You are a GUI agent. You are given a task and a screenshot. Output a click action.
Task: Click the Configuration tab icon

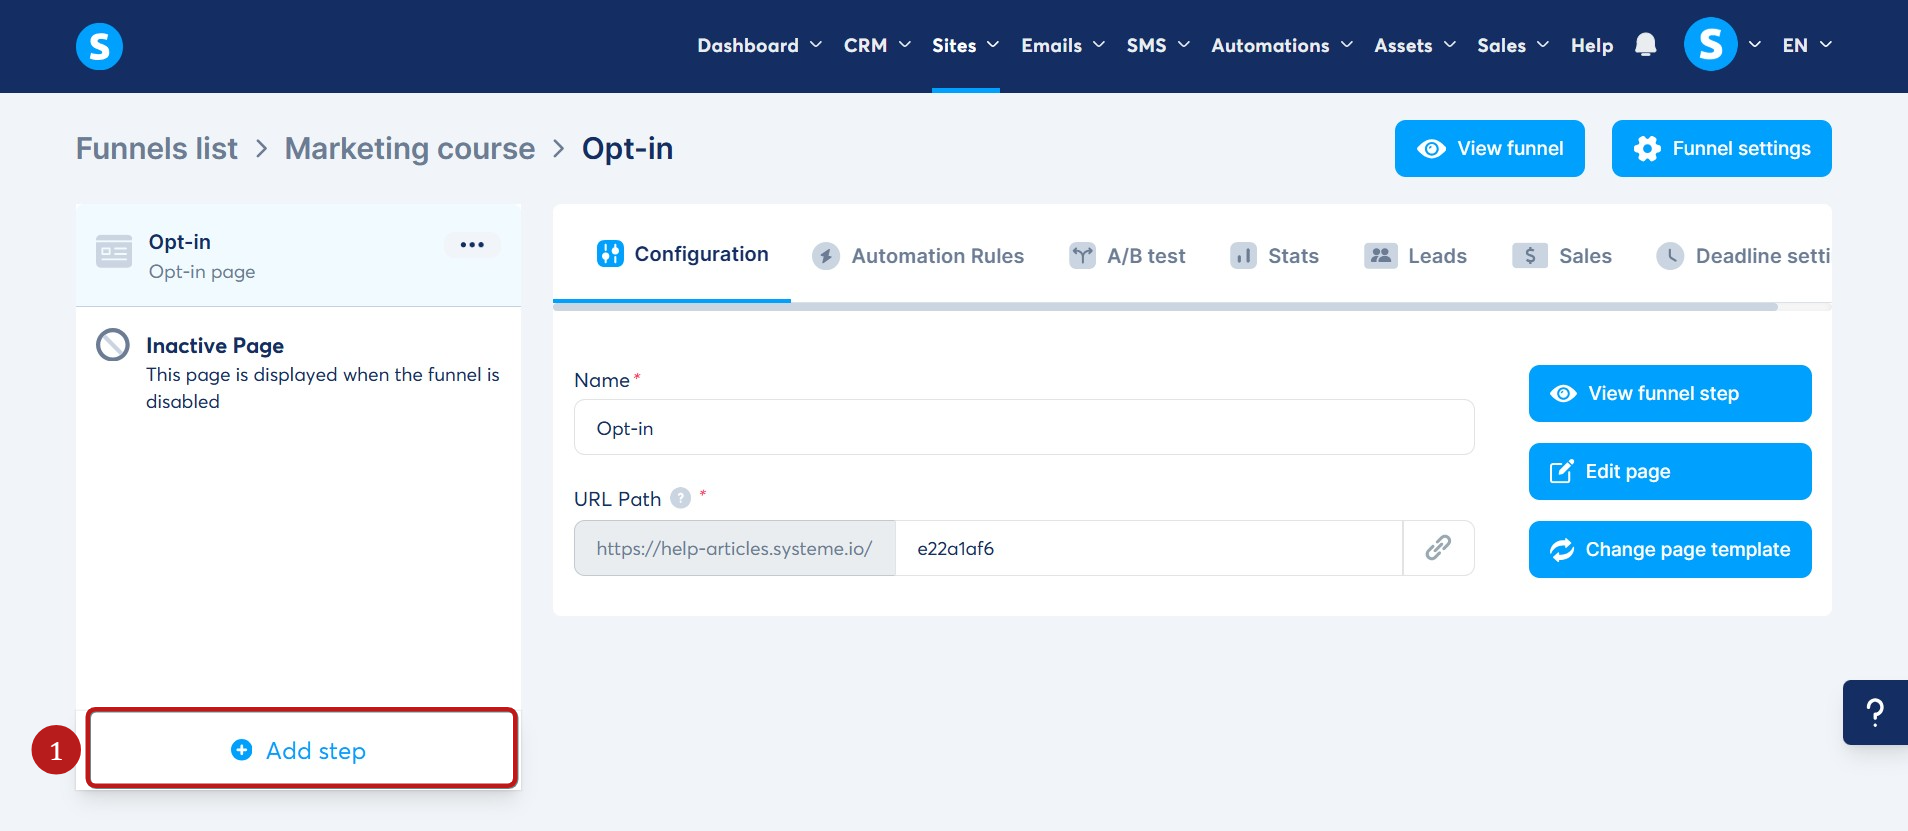pyautogui.click(x=610, y=254)
